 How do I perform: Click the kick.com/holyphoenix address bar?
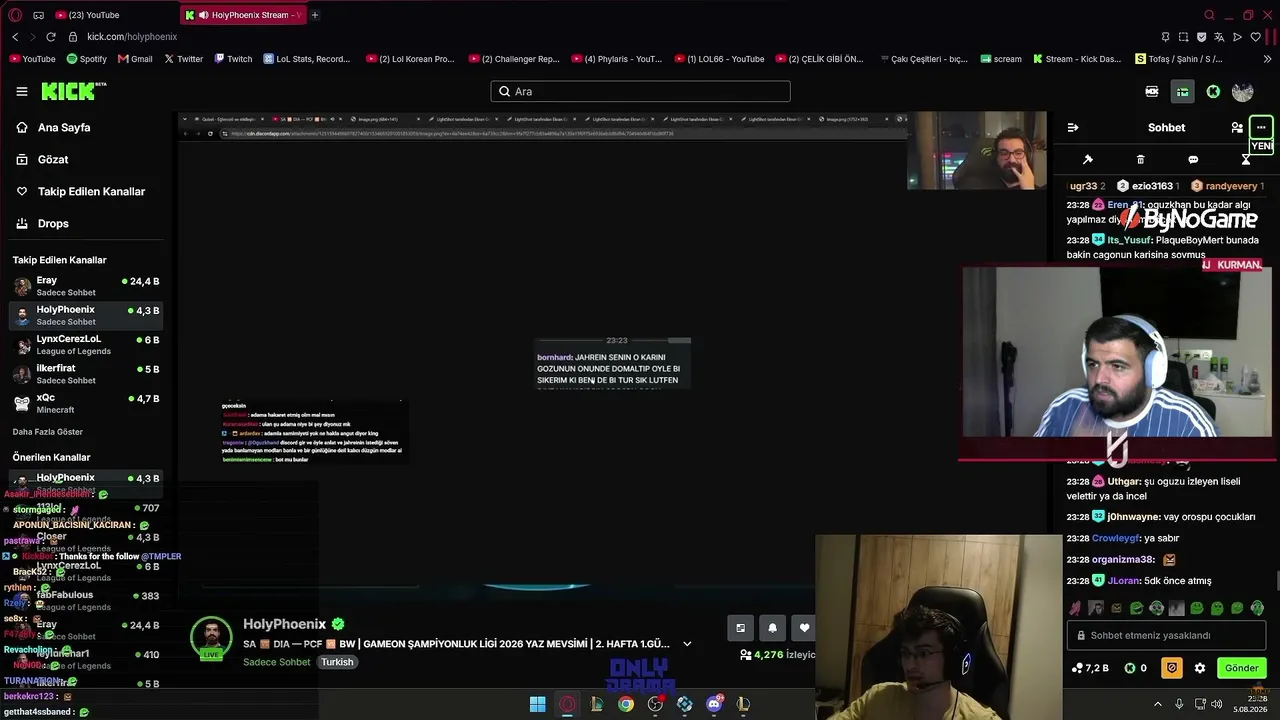tap(132, 37)
